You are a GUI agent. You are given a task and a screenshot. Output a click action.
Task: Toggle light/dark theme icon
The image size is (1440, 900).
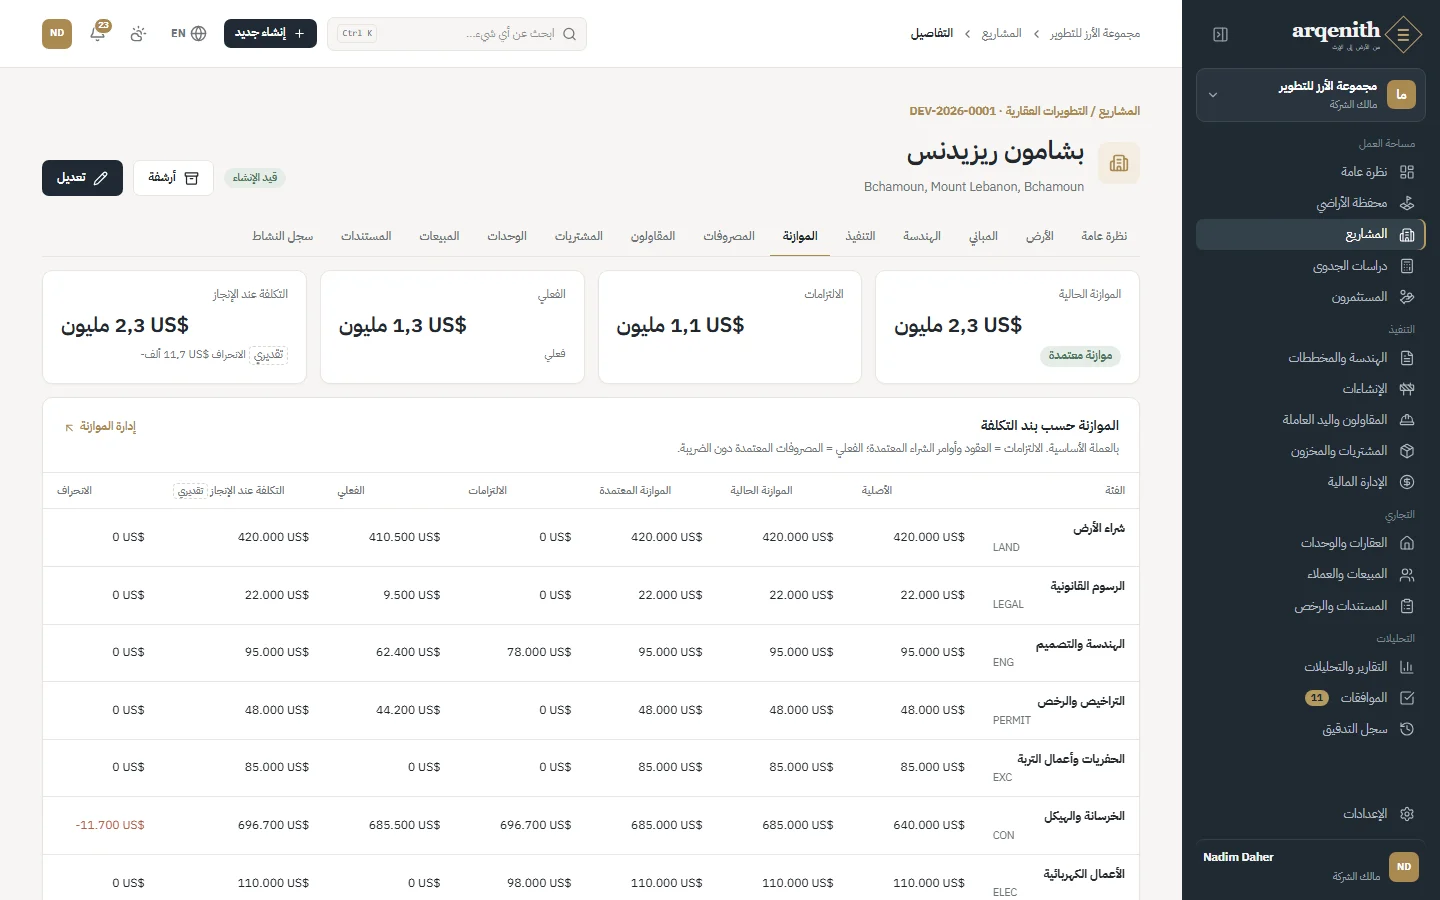coord(138,33)
